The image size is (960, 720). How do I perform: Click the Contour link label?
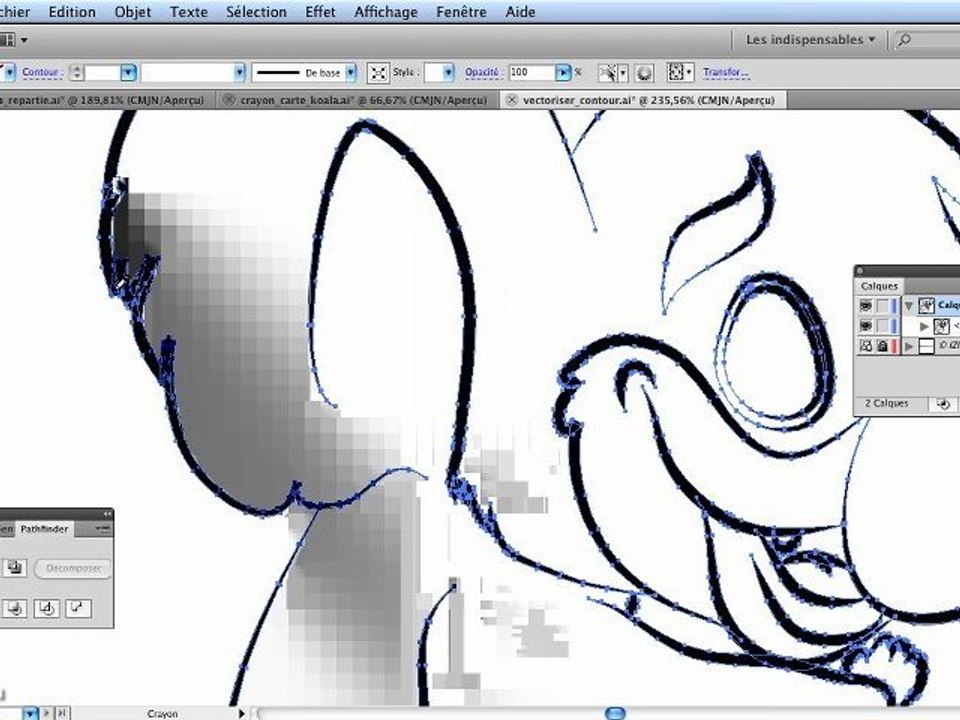point(42,72)
